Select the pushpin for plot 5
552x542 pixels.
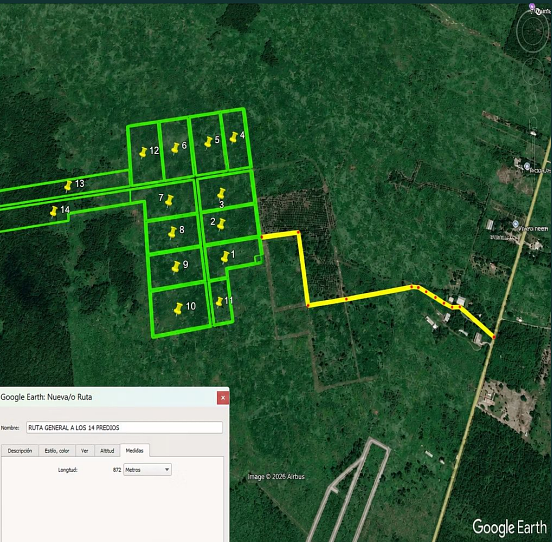pyautogui.click(x=208, y=142)
